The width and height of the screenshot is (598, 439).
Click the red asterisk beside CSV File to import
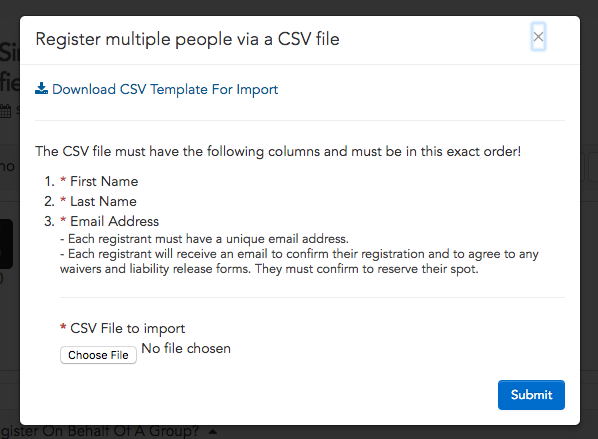pyautogui.click(x=63, y=327)
